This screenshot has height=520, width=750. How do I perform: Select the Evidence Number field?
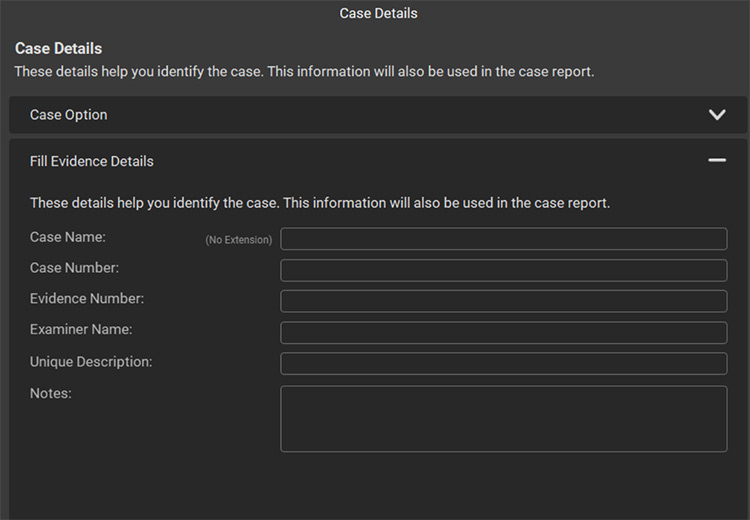point(504,301)
